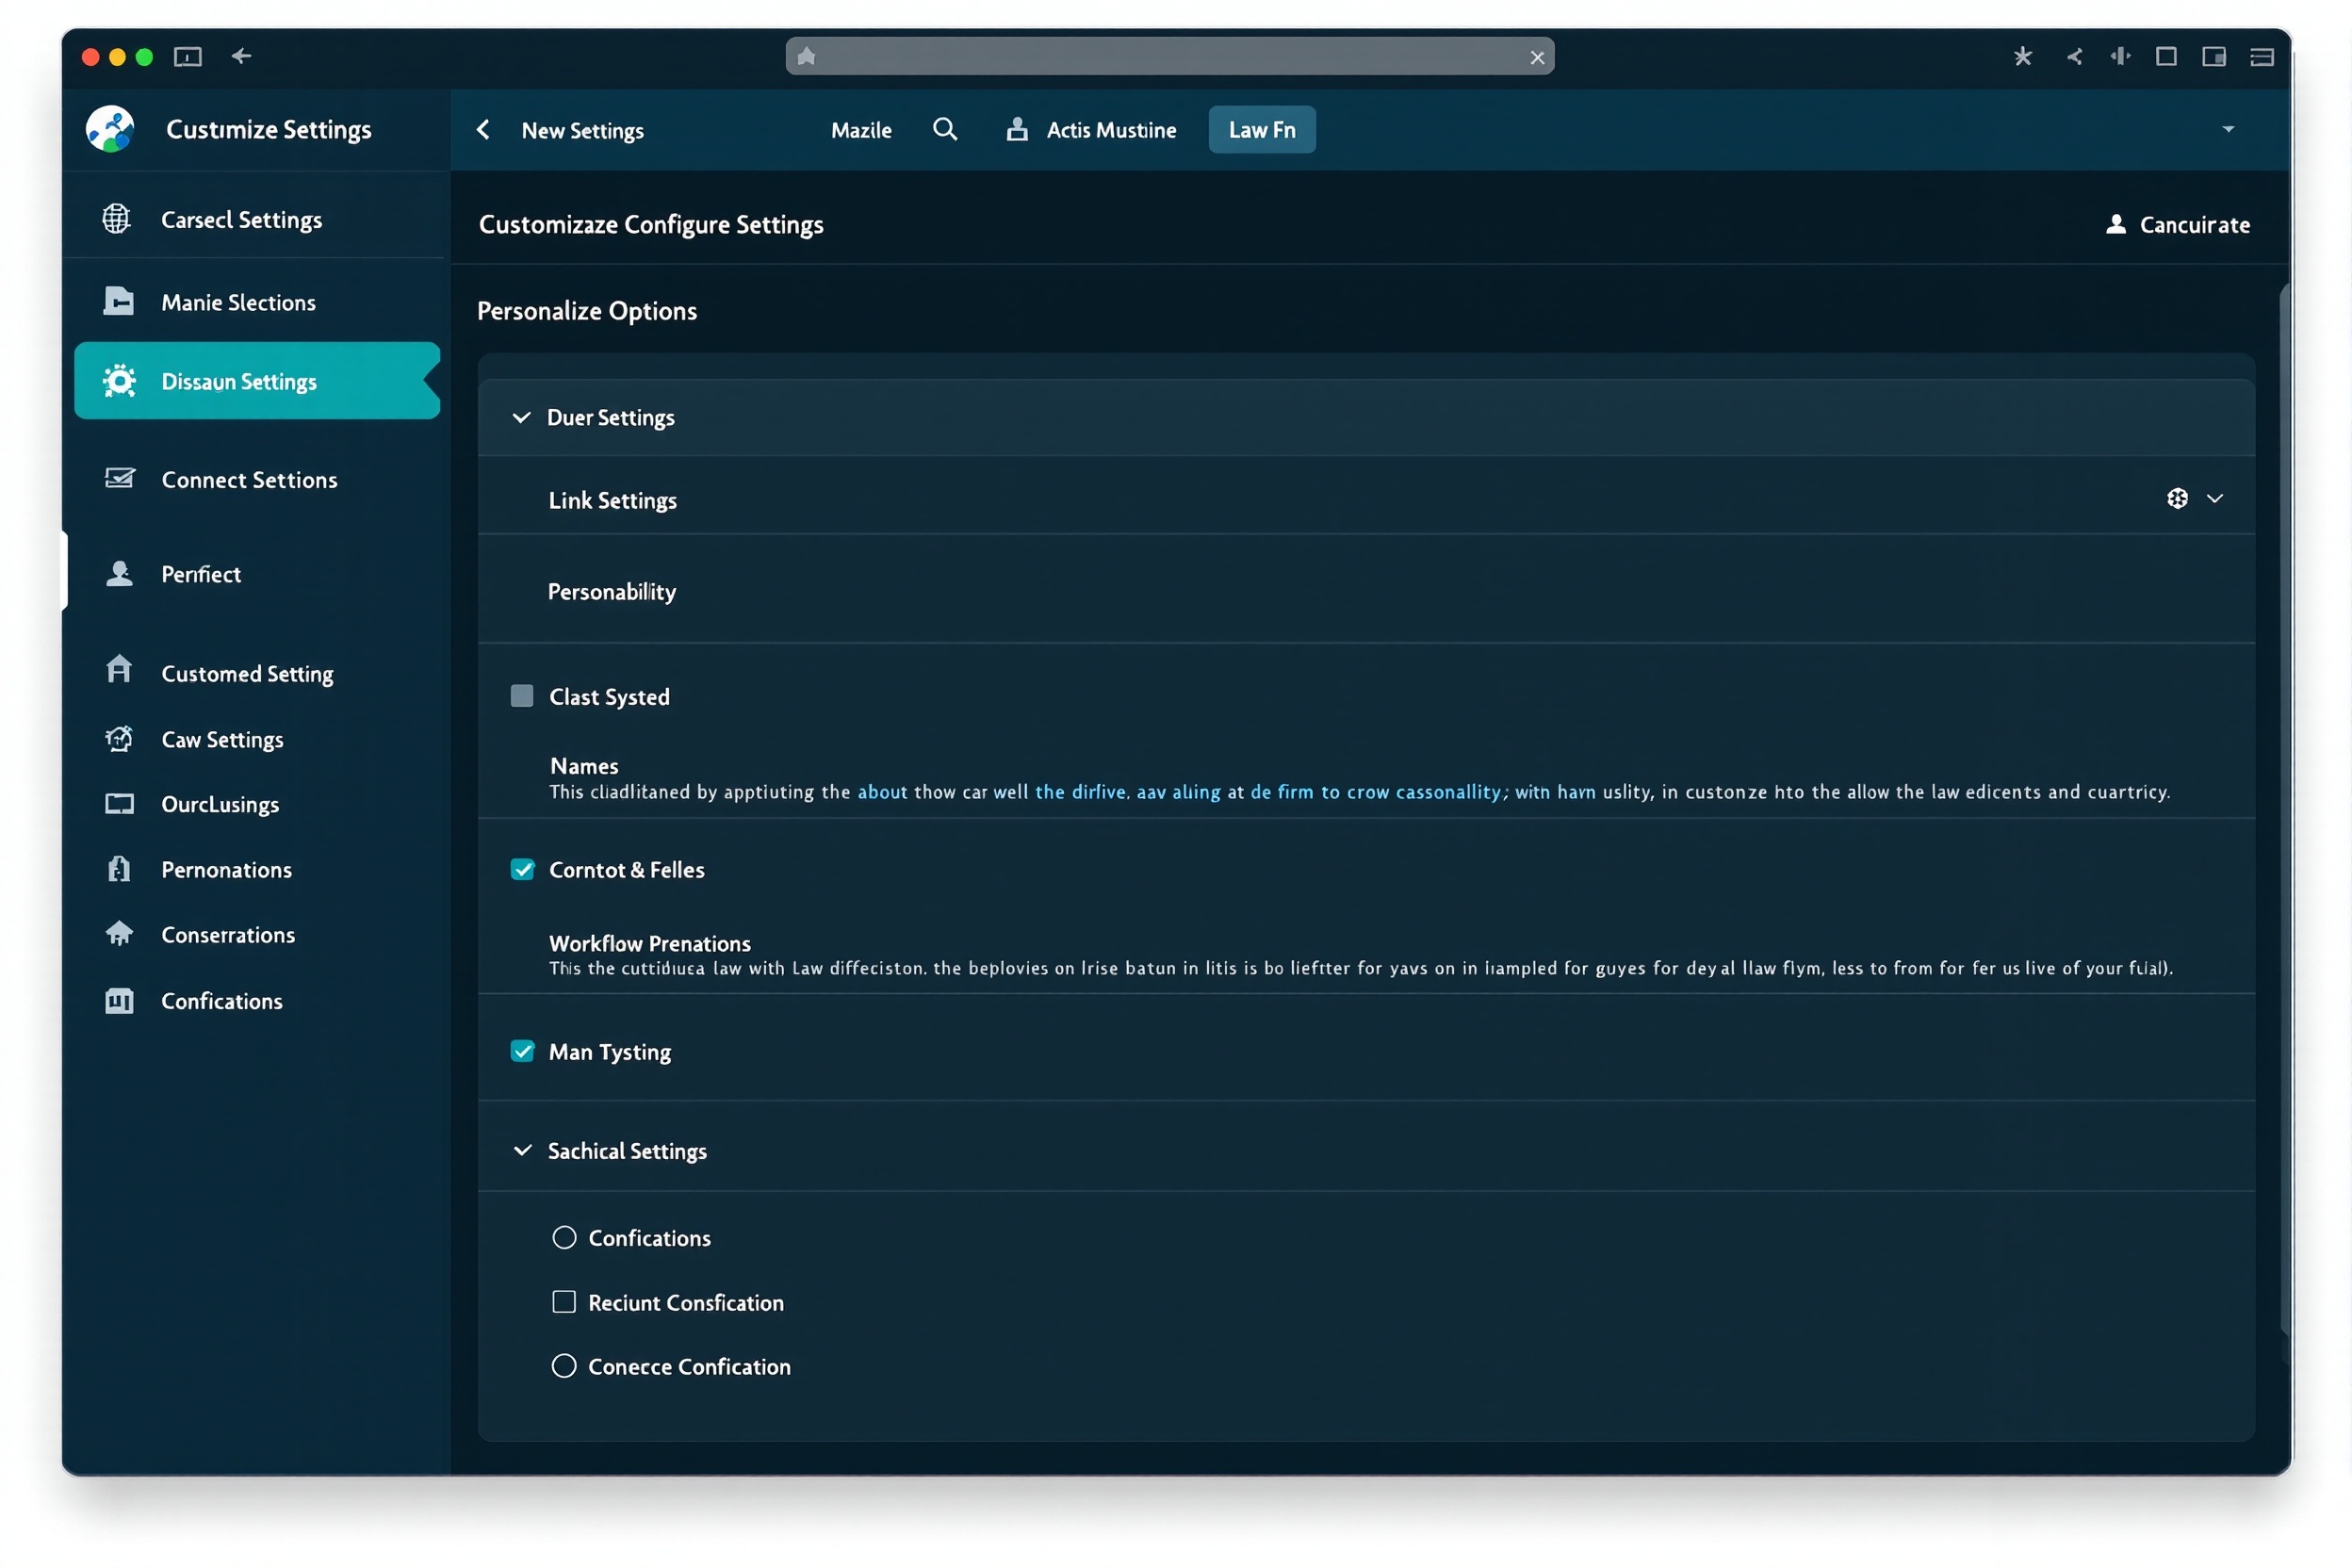This screenshot has width=2352, height=1568.
Task: Click the vertical scrollbar on right edge
Action: (x=2285, y=809)
